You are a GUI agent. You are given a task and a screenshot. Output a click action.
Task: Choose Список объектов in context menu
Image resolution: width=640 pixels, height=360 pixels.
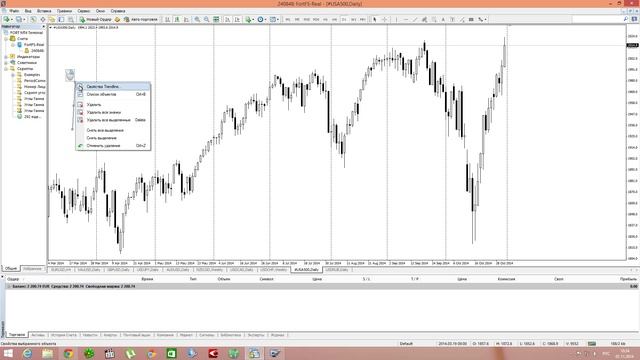[x=113, y=94]
